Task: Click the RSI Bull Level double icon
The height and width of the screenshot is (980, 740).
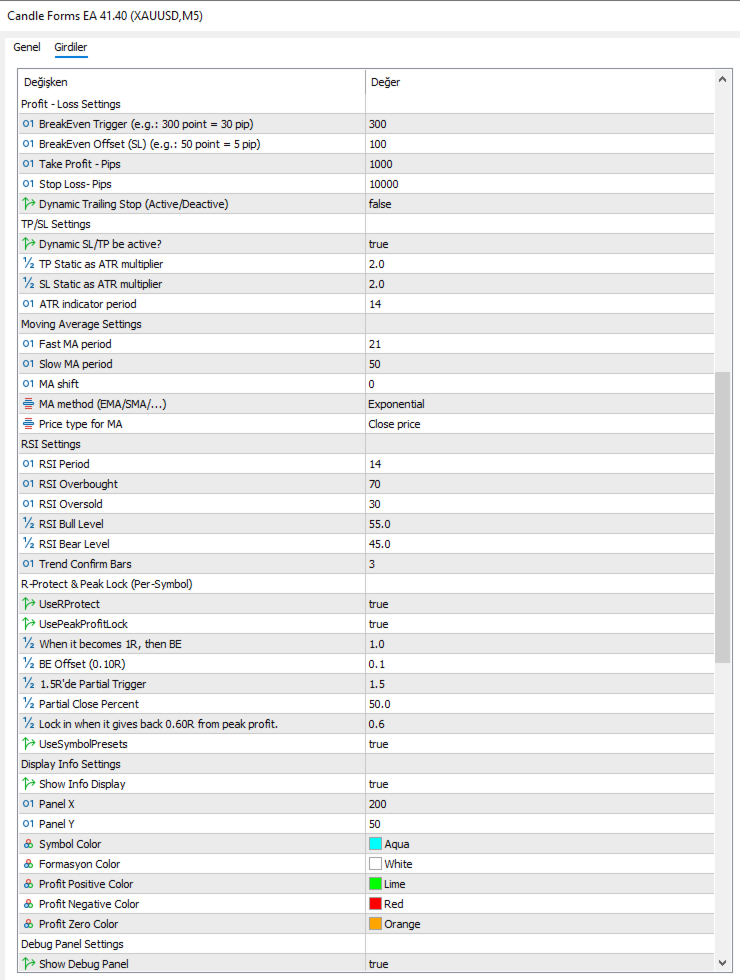Action: pyautogui.click(x=28, y=524)
